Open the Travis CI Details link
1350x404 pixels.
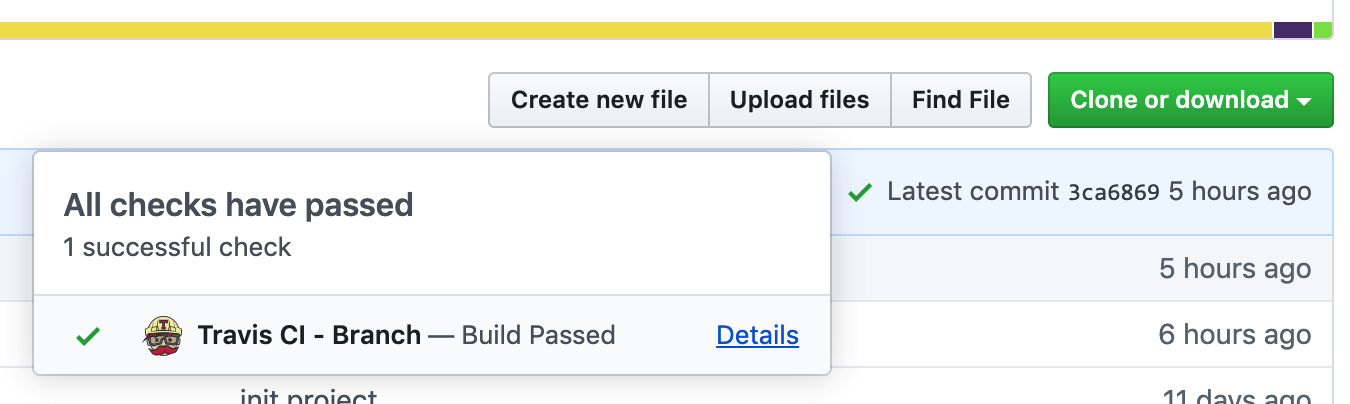[x=757, y=335]
